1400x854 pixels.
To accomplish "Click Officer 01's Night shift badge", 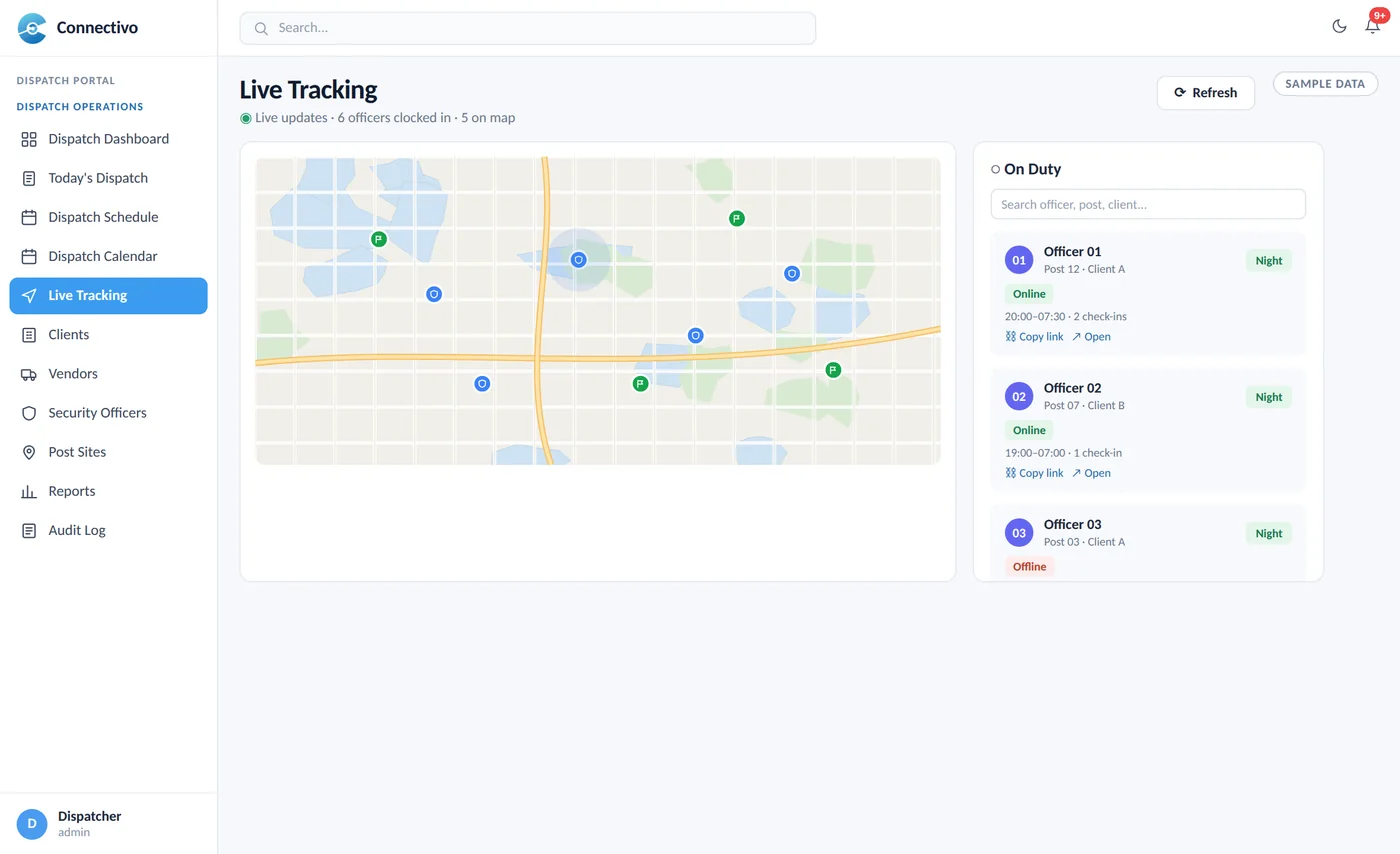I will [1269, 260].
